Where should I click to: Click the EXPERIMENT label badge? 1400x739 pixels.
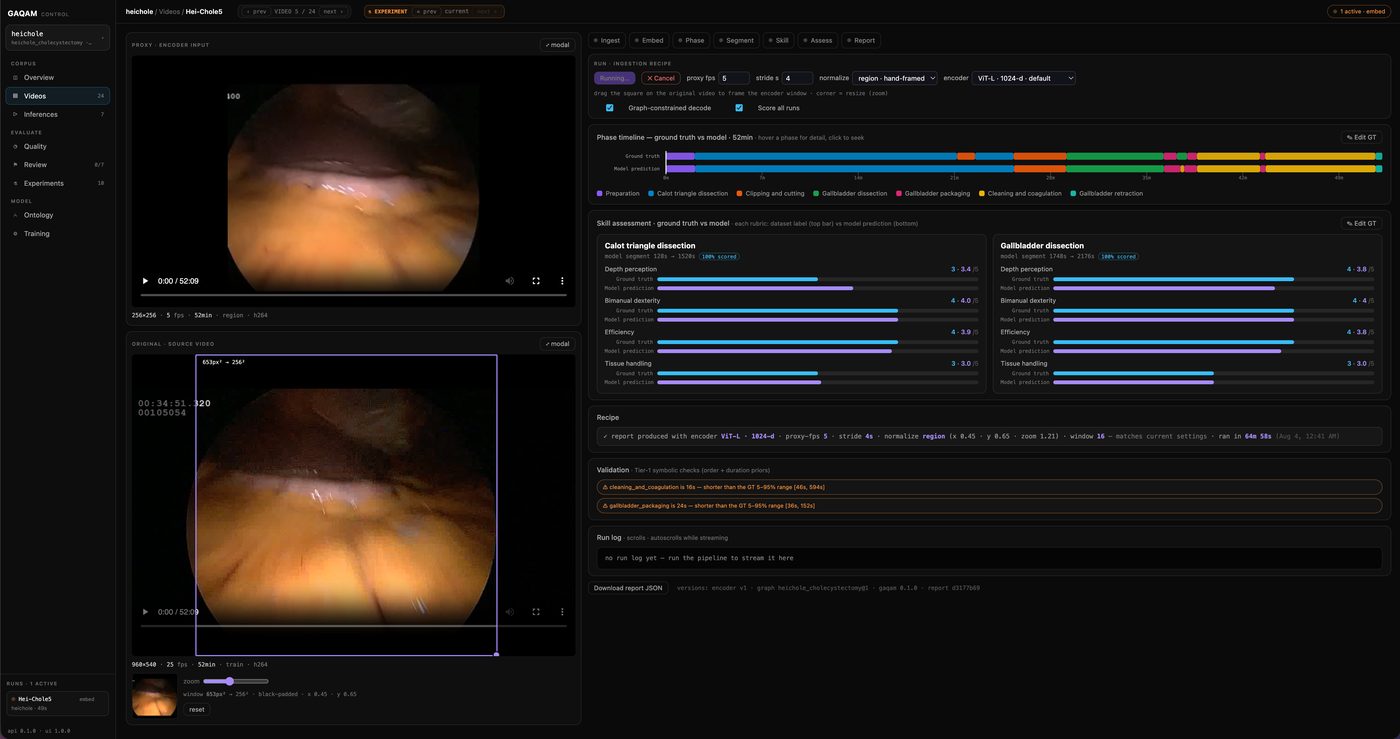pyautogui.click(x=388, y=11)
